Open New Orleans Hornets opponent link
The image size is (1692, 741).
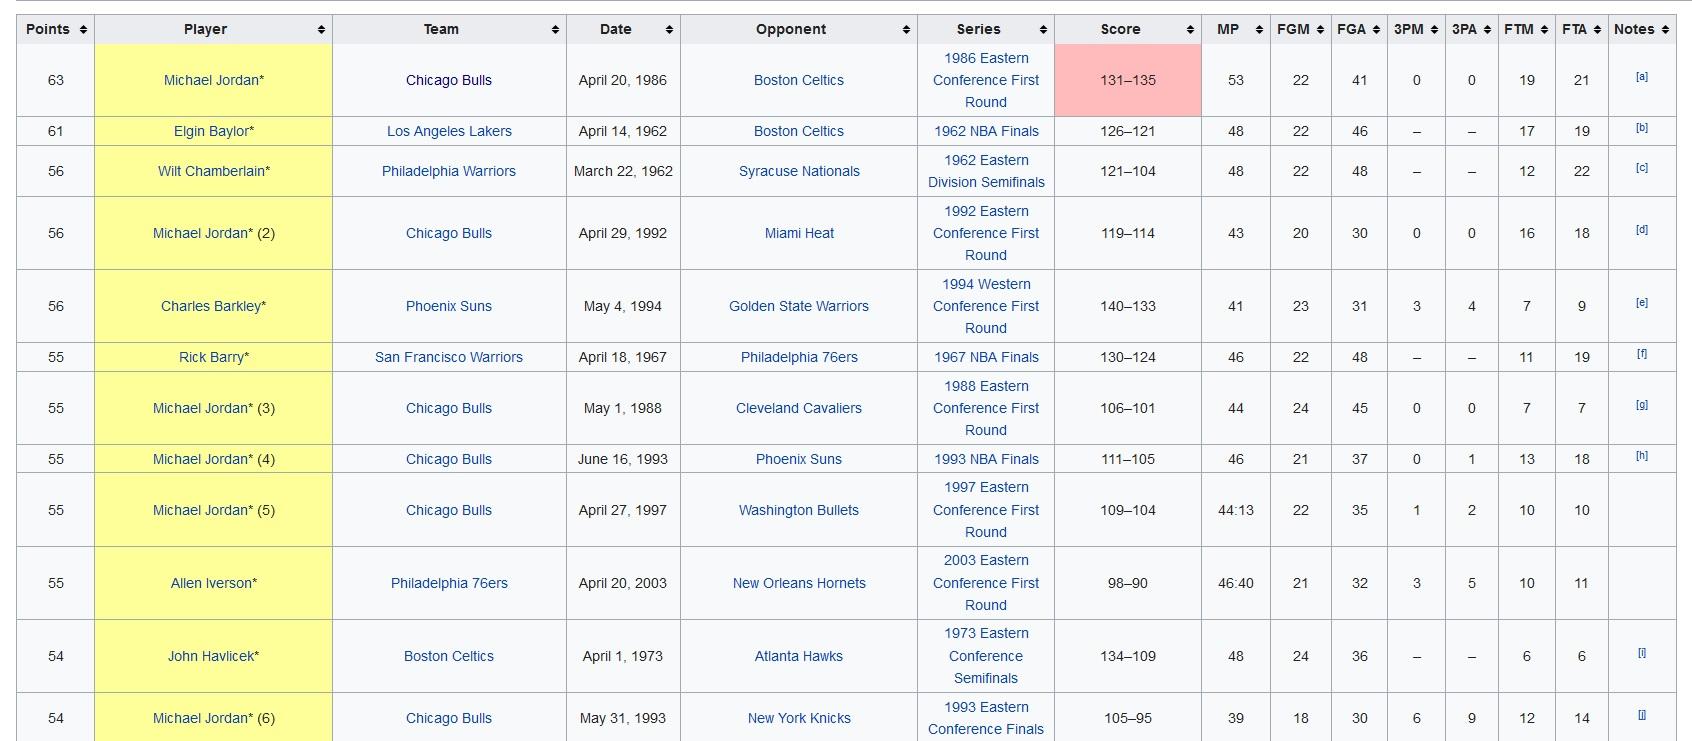tap(799, 583)
